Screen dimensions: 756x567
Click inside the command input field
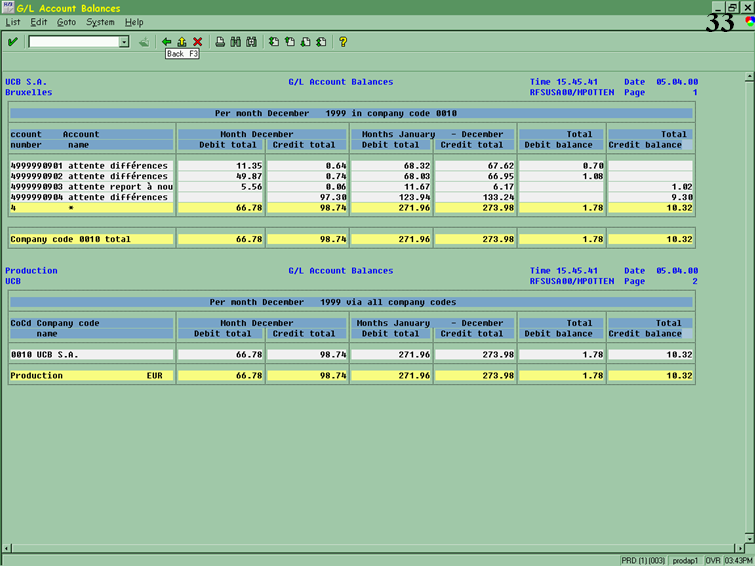click(73, 42)
